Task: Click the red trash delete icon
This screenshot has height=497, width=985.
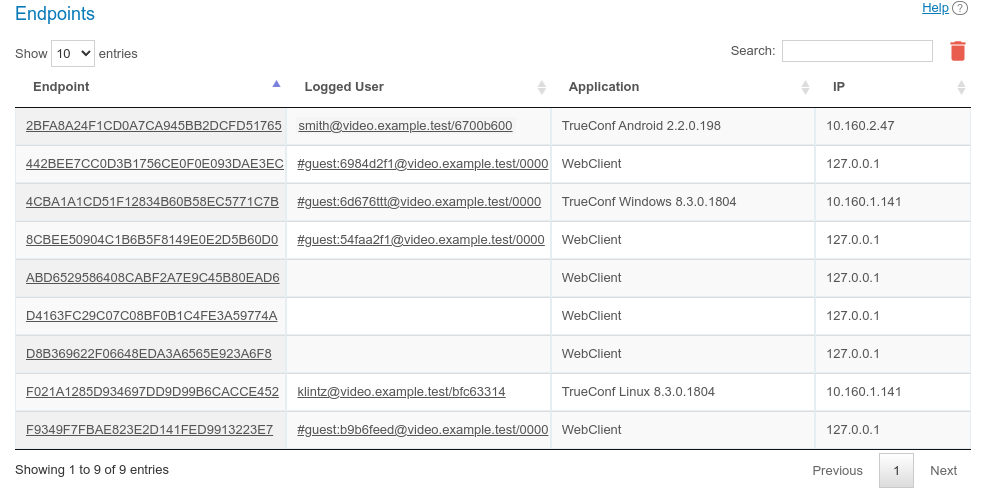Action: coord(957,51)
